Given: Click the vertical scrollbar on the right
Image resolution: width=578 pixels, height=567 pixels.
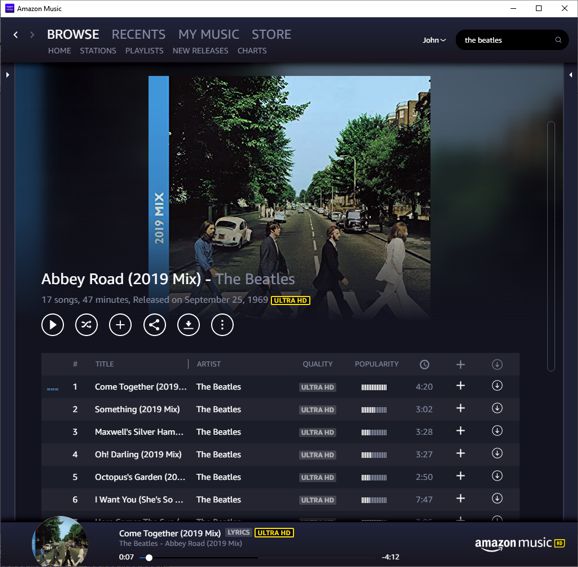Looking at the screenshot, I should [x=551, y=246].
